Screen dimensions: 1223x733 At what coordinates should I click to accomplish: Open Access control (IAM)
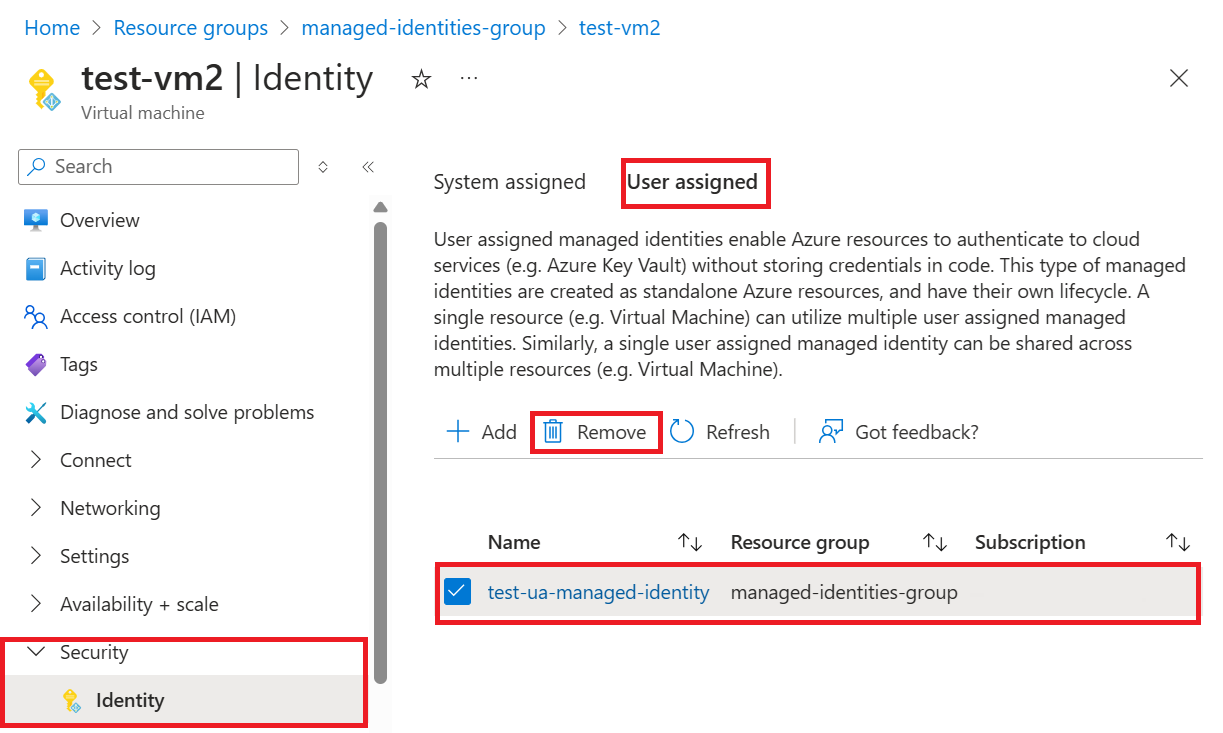coord(150,316)
